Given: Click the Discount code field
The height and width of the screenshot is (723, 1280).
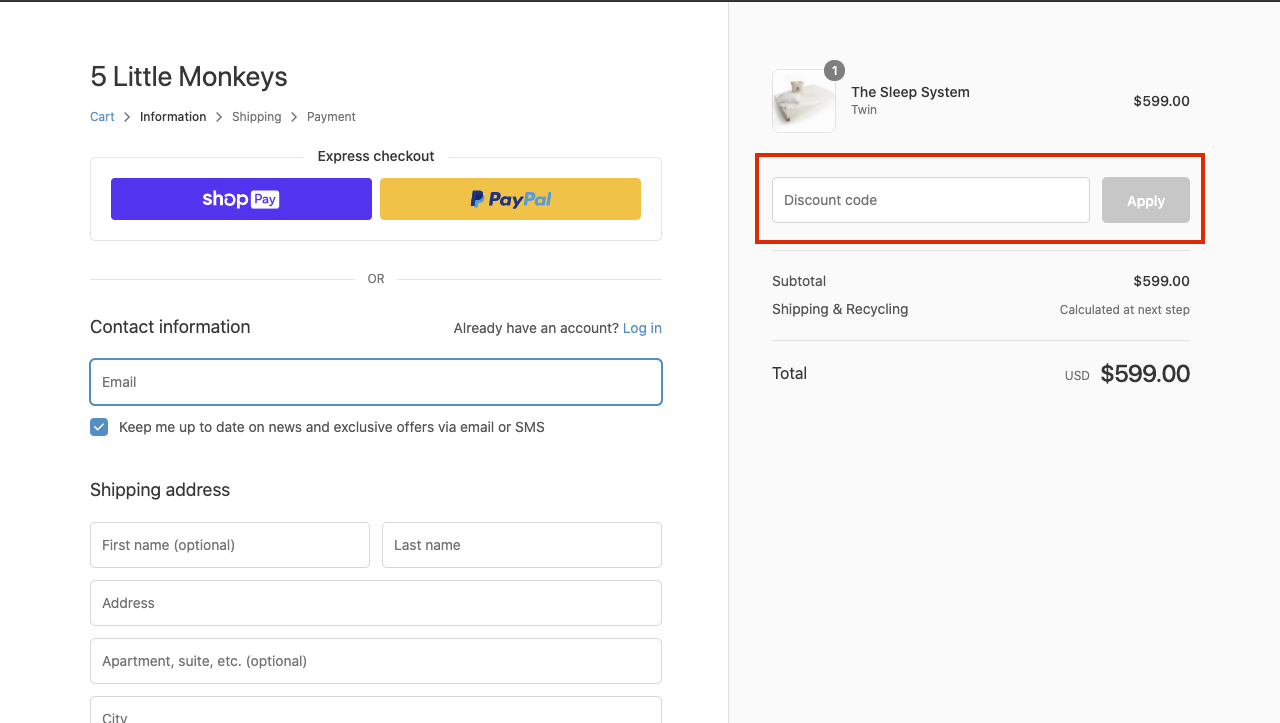Looking at the screenshot, I should tap(931, 200).
